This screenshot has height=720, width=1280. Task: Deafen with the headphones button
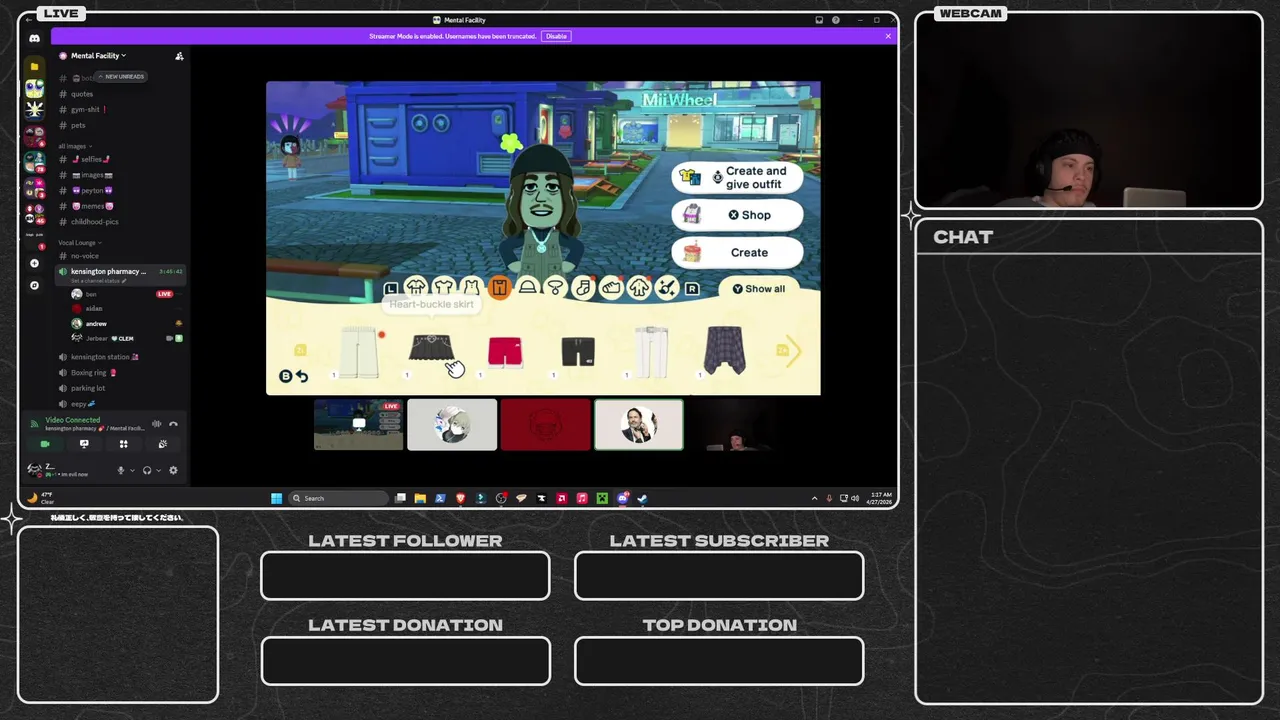coord(147,470)
